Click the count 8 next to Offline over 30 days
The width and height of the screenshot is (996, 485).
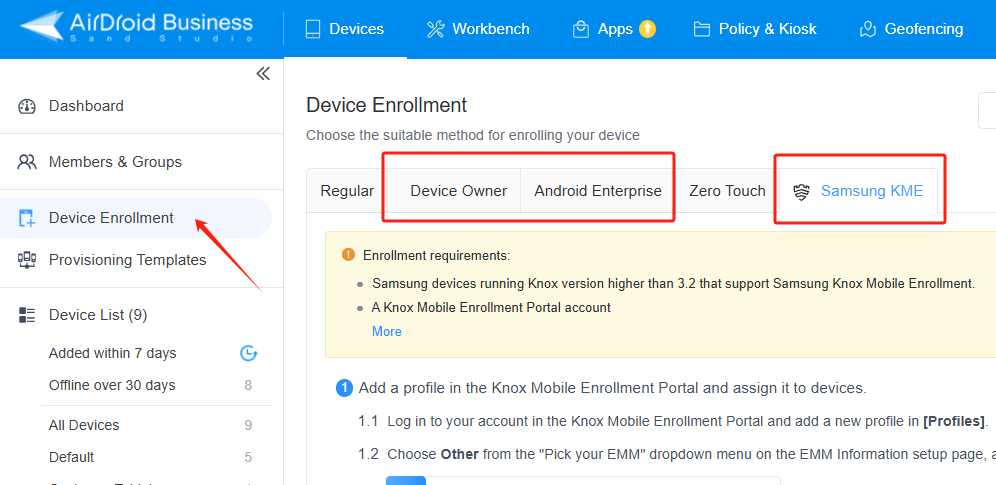248,385
